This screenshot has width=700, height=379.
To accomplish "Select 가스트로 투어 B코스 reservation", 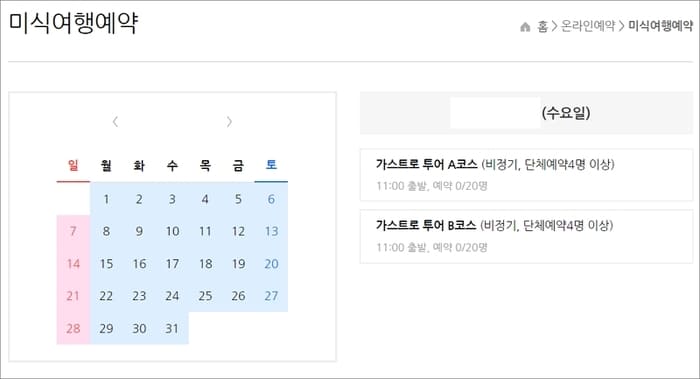I will click(x=526, y=237).
